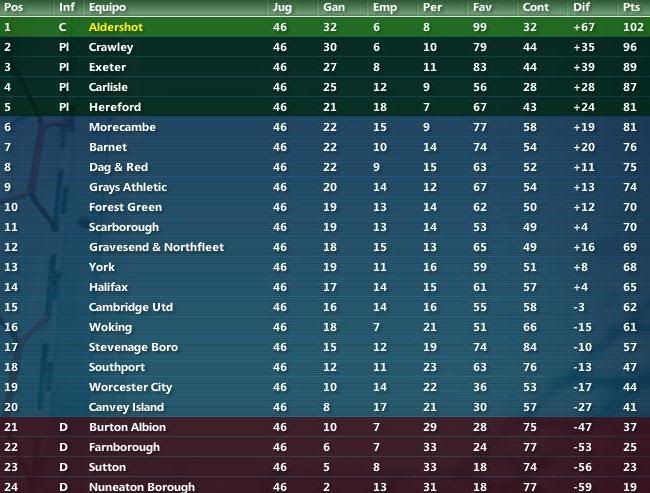This screenshot has height=493, width=650.
Task: Click the Gan column header
Action: [334, 7]
